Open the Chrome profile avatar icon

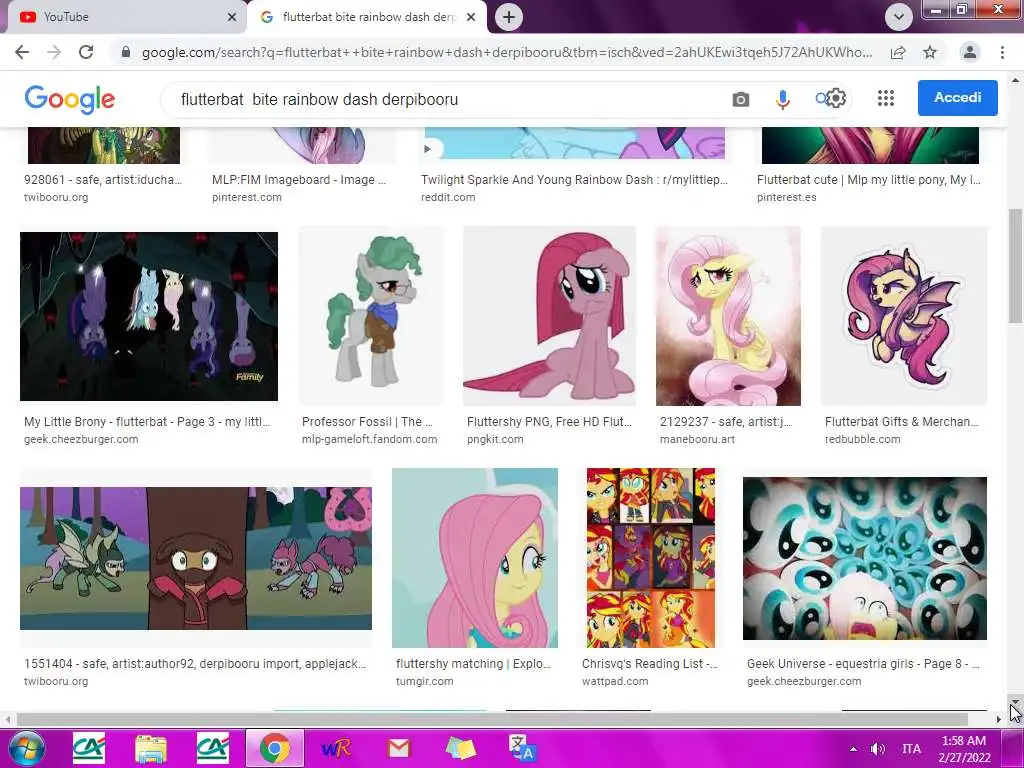pos(970,52)
